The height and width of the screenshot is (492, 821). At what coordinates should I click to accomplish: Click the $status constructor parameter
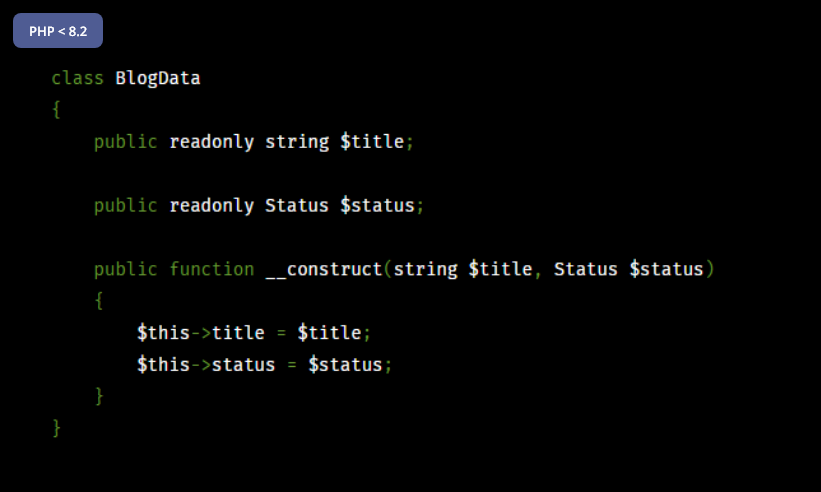point(667,270)
